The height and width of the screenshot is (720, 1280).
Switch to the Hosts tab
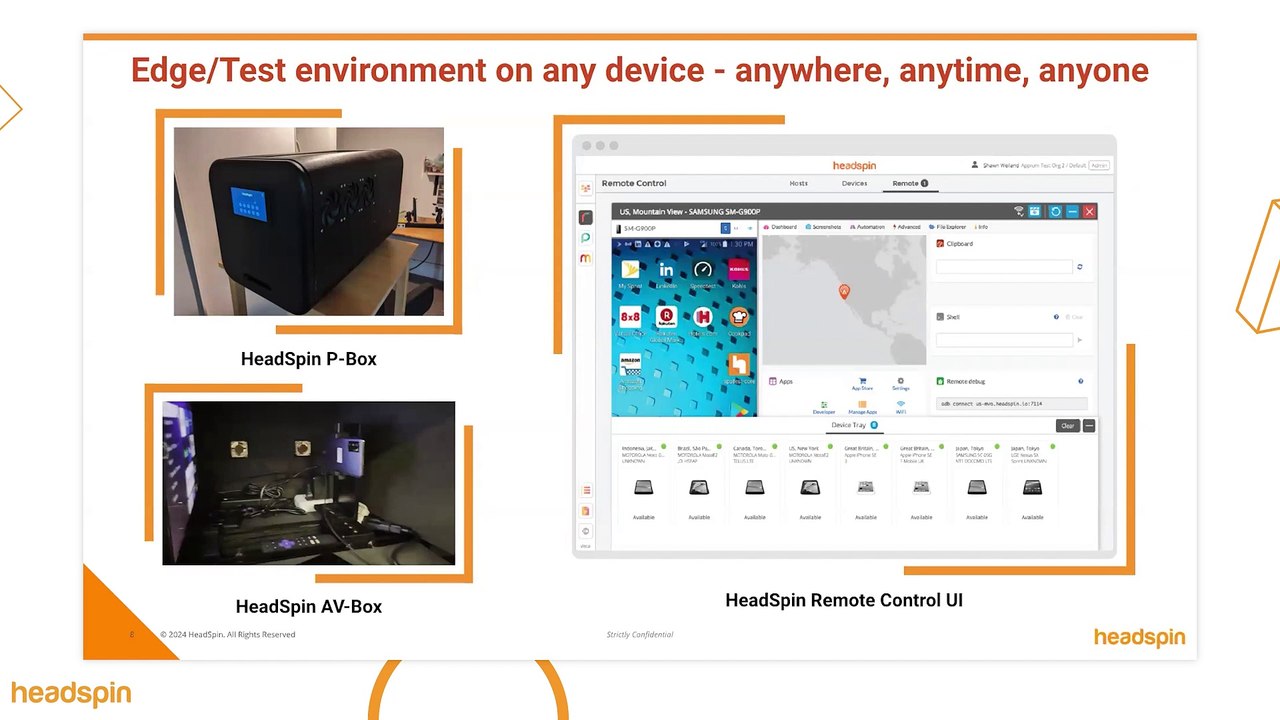coord(798,183)
